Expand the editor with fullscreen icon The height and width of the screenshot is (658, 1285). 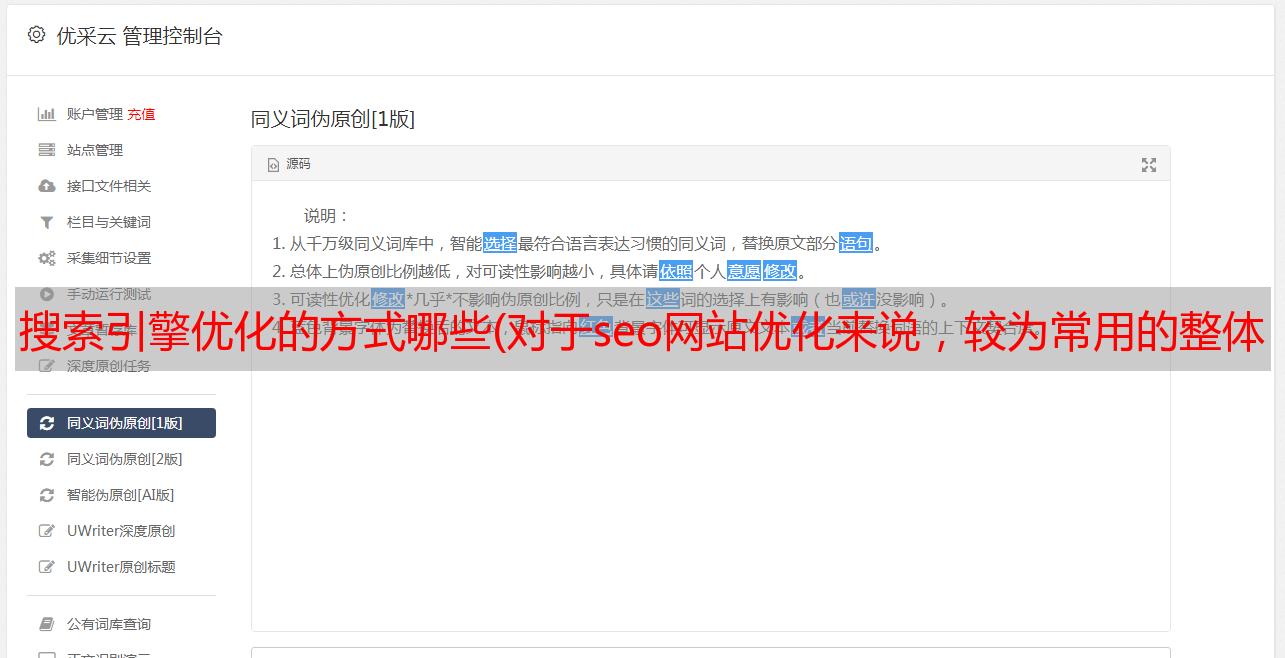pyautogui.click(x=1149, y=165)
